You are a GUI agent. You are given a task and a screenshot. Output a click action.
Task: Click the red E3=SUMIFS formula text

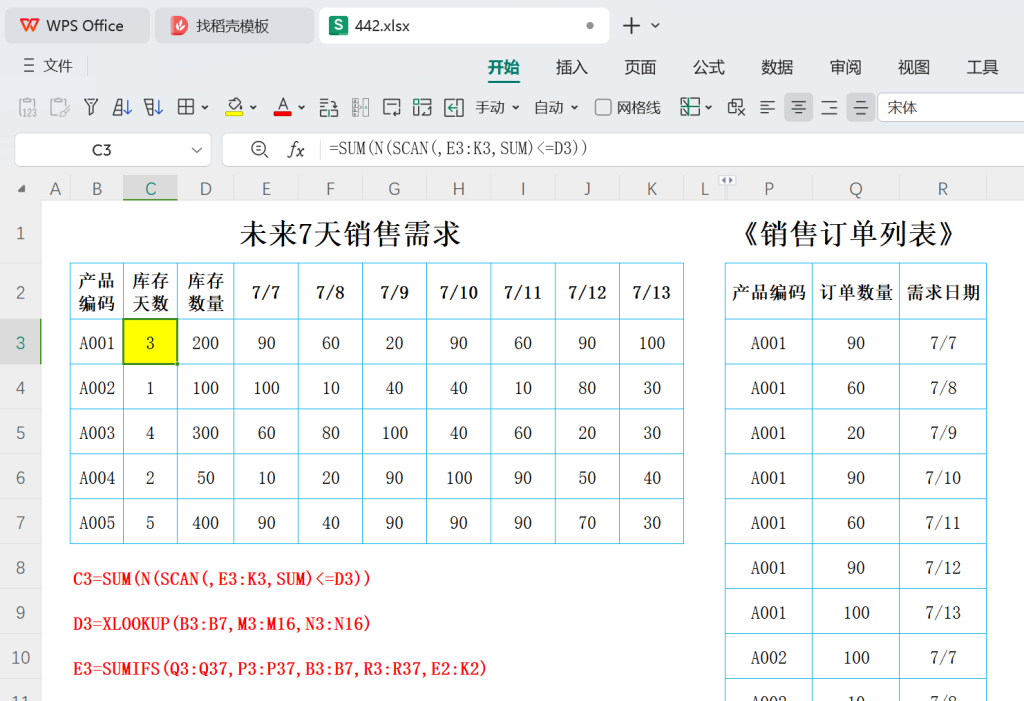tap(280, 669)
